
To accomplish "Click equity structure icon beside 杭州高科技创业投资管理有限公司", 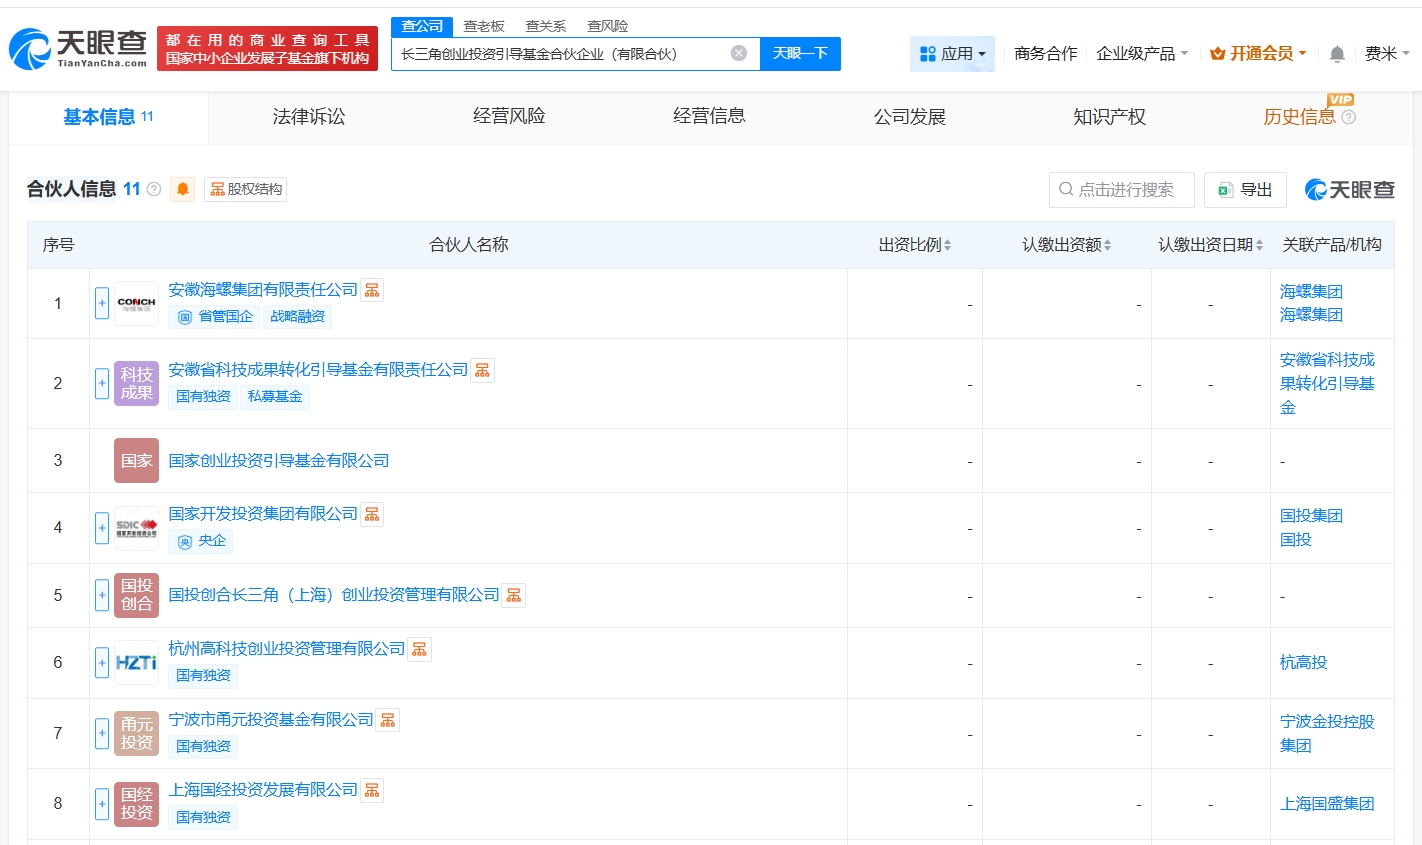I will 419,649.
